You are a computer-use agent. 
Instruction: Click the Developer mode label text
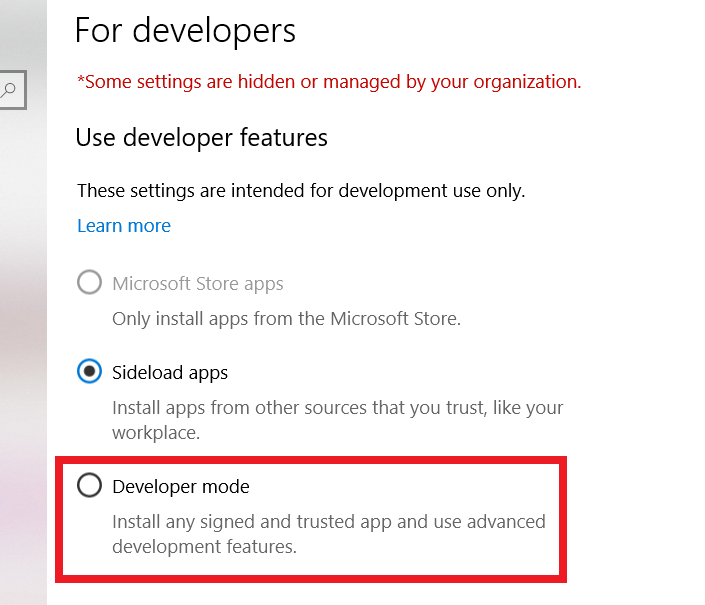(x=181, y=487)
